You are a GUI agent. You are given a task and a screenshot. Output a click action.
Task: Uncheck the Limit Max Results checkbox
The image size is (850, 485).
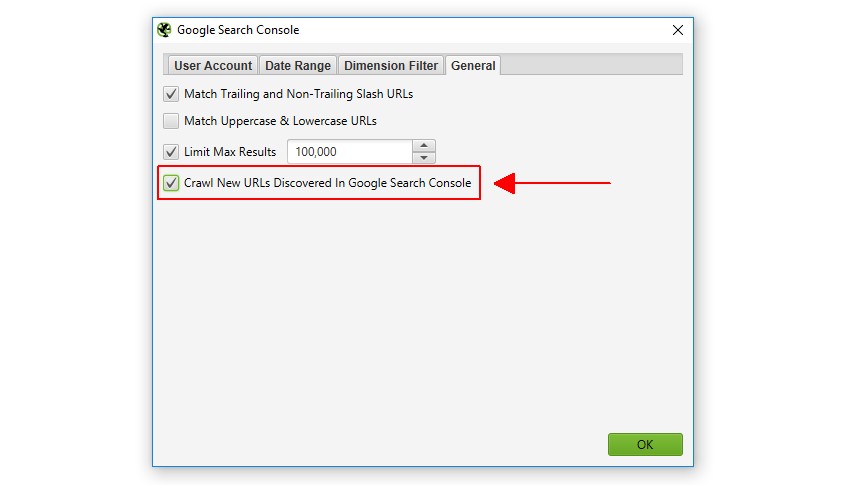coord(171,152)
